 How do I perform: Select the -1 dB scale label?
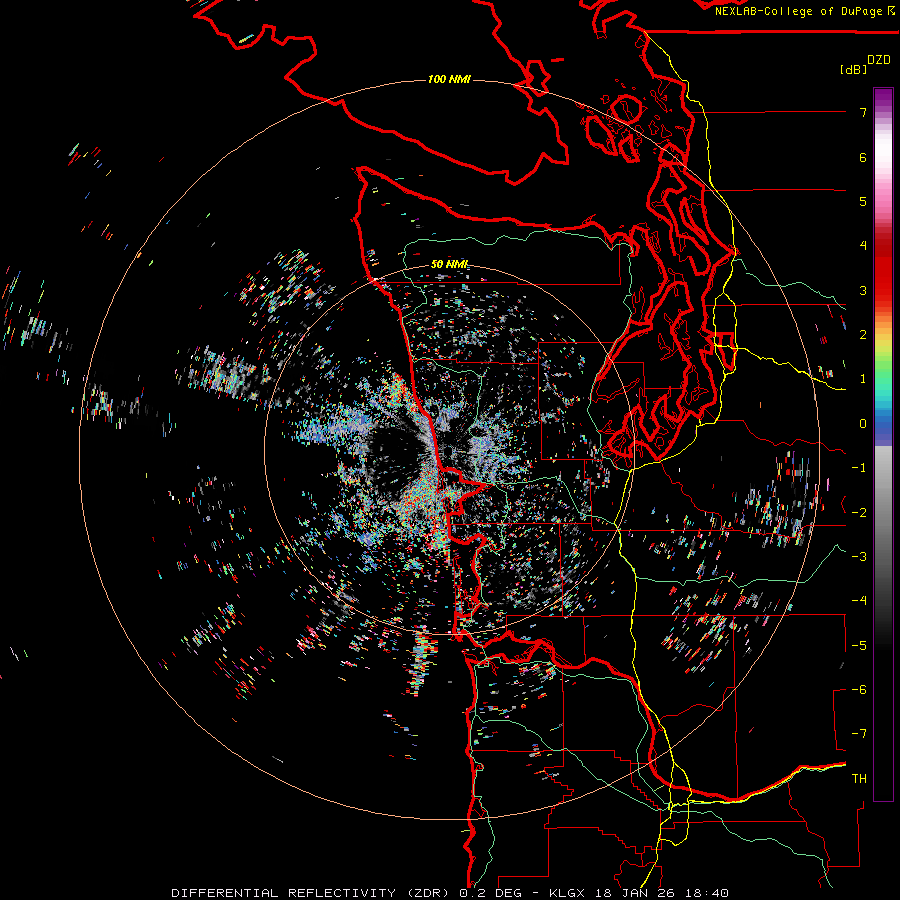point(859,468)
